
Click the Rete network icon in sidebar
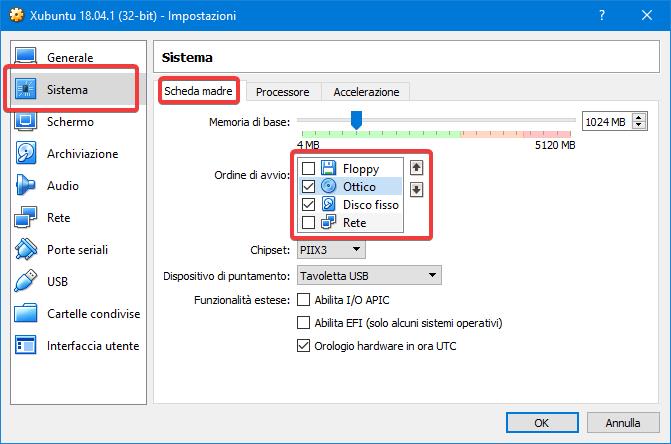click(x=25, y=217)
